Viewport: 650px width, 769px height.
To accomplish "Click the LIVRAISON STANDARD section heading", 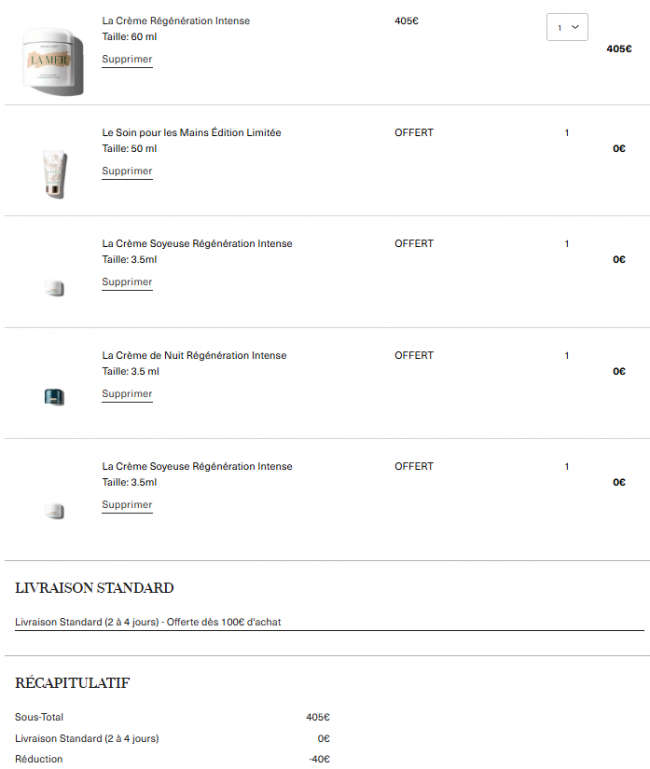I will click(94, 588).
